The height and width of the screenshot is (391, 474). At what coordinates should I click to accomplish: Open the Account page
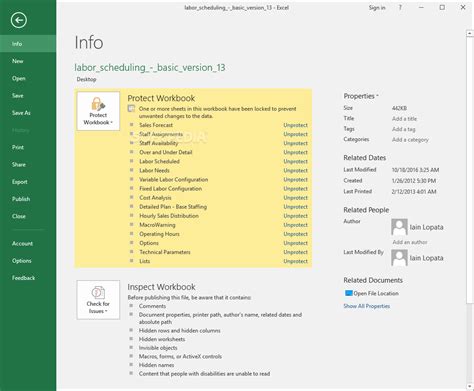pos(28,244)
